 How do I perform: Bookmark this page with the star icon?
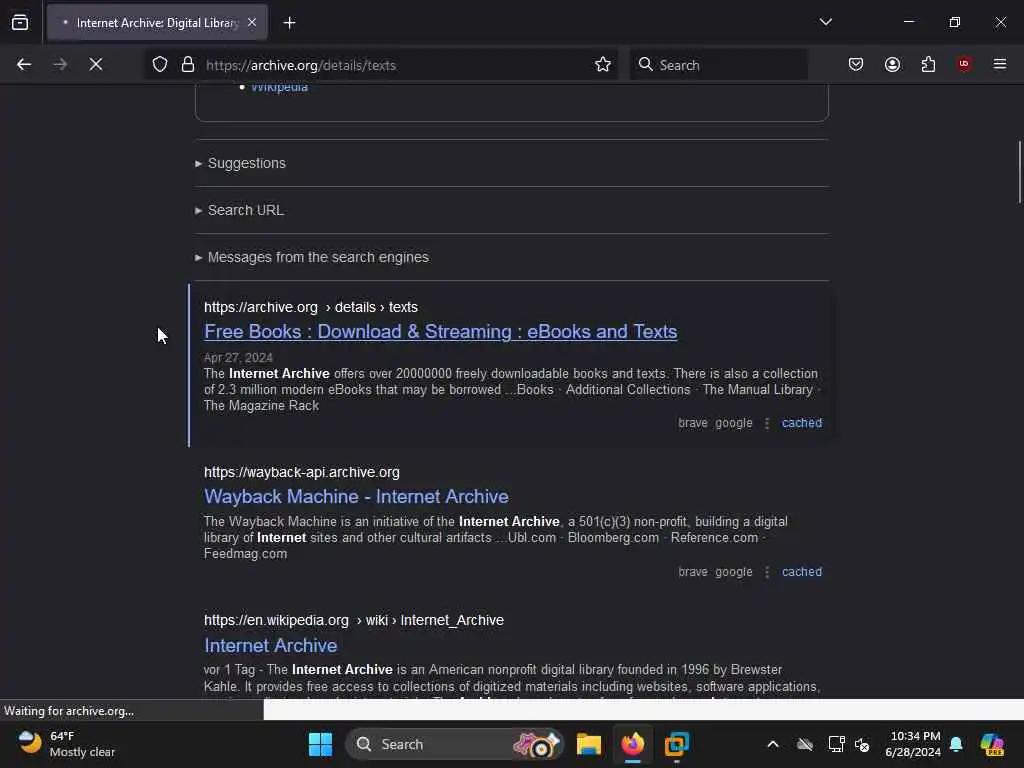[x=603, y=65]
